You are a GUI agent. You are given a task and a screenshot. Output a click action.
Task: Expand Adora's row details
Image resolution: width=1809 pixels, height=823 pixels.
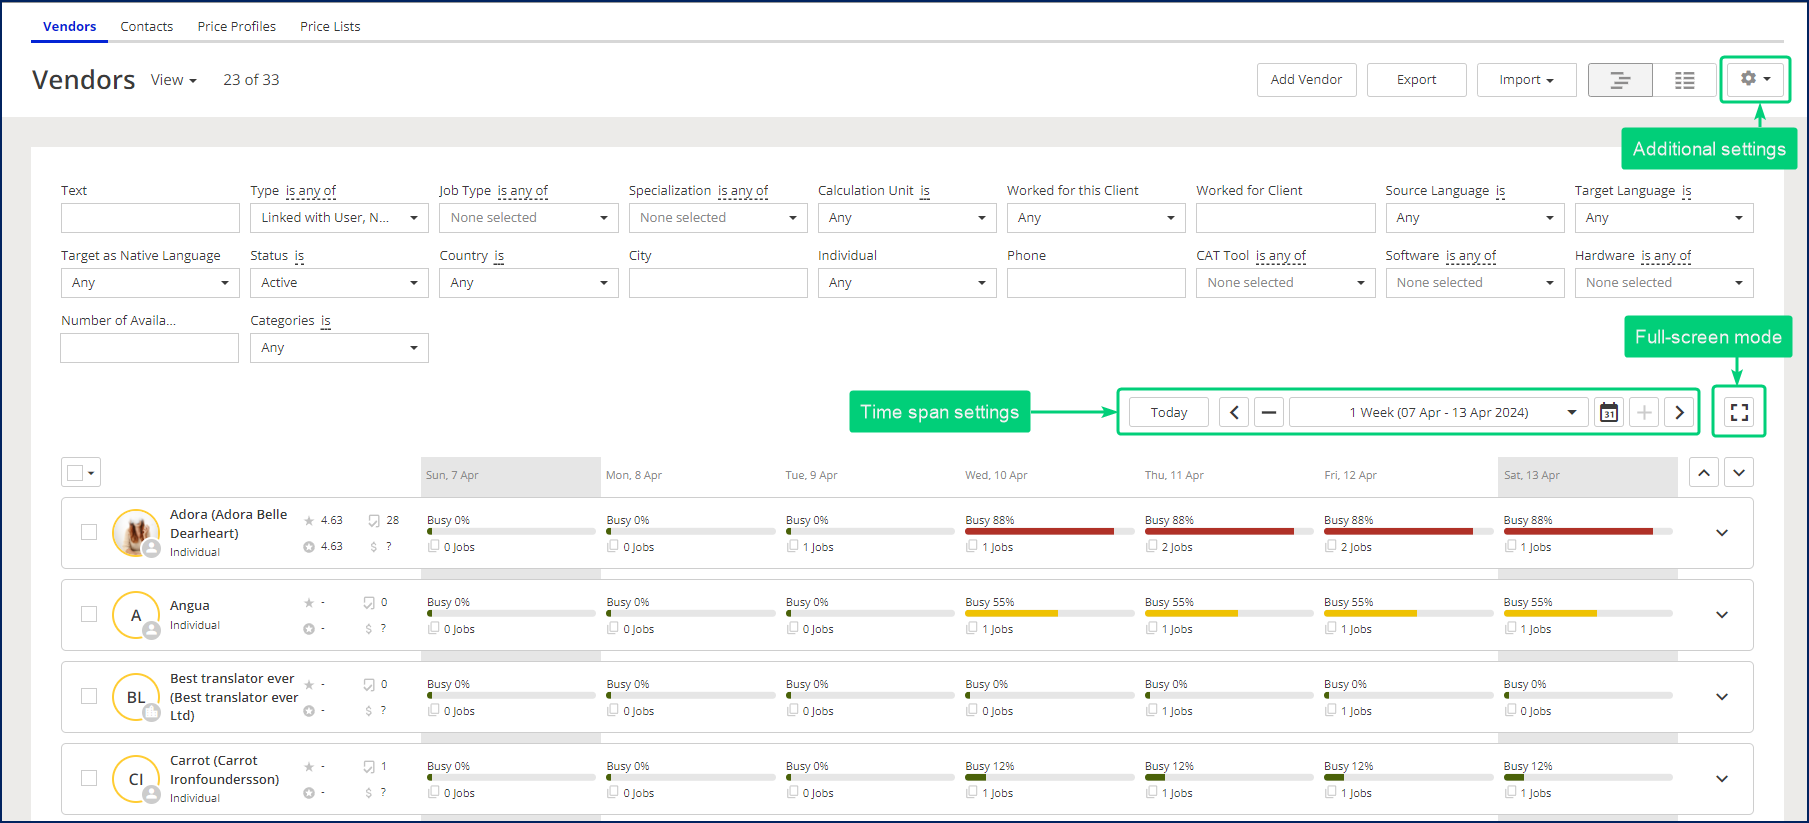coord(1722,533)
